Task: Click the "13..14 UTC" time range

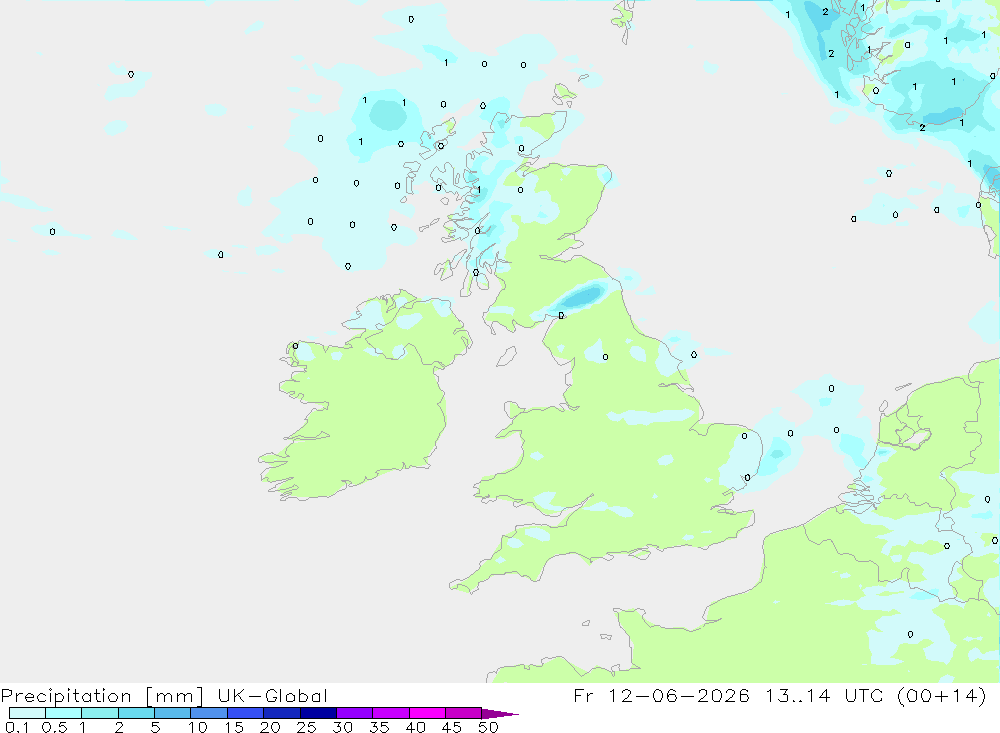Action: (x=825, y=695)
